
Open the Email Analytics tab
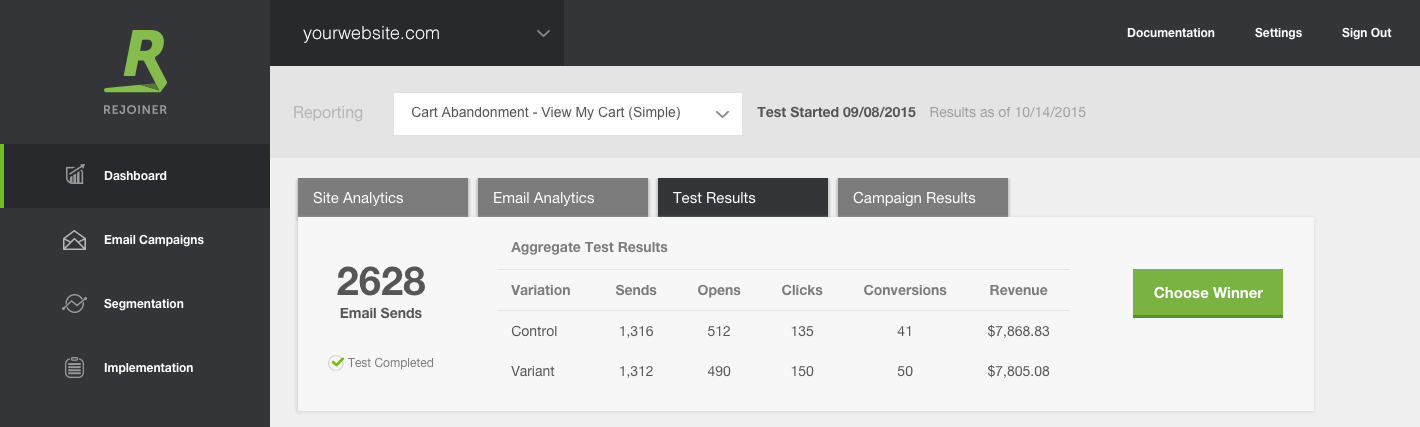point(562,198)
